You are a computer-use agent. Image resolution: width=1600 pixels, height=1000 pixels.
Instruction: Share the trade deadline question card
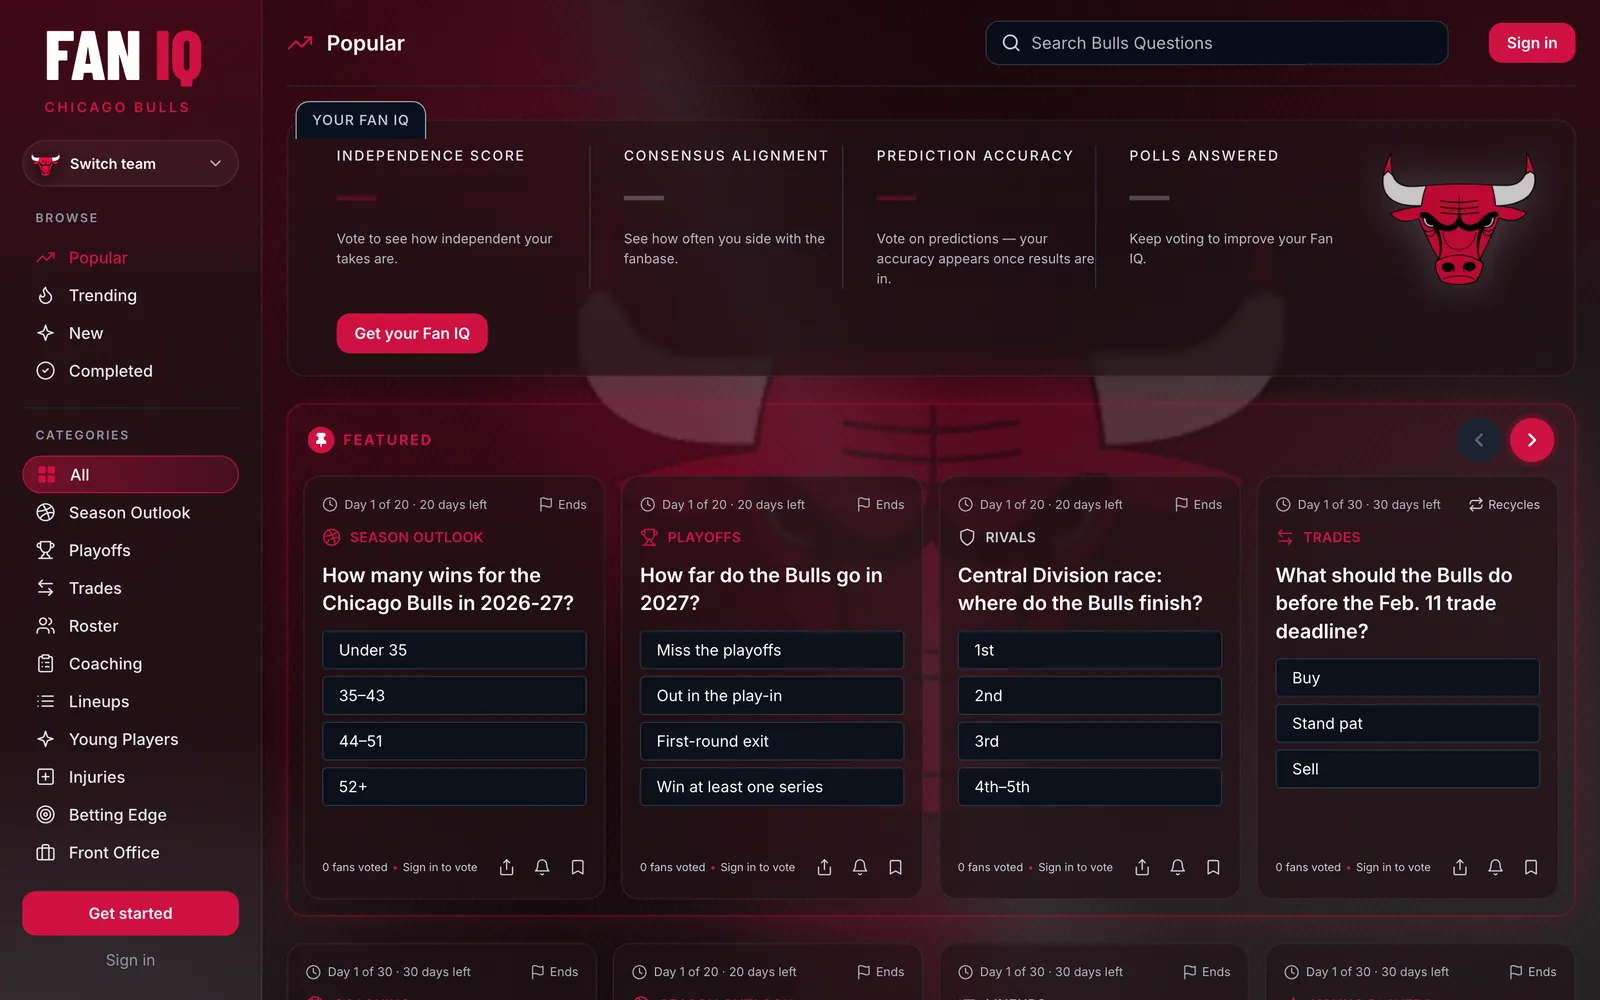(x=1460, y=867)
